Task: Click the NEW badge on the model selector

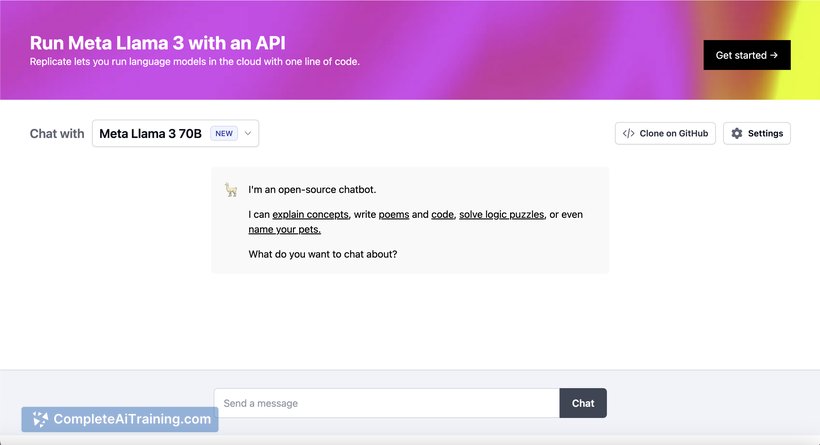Action: 224,133
